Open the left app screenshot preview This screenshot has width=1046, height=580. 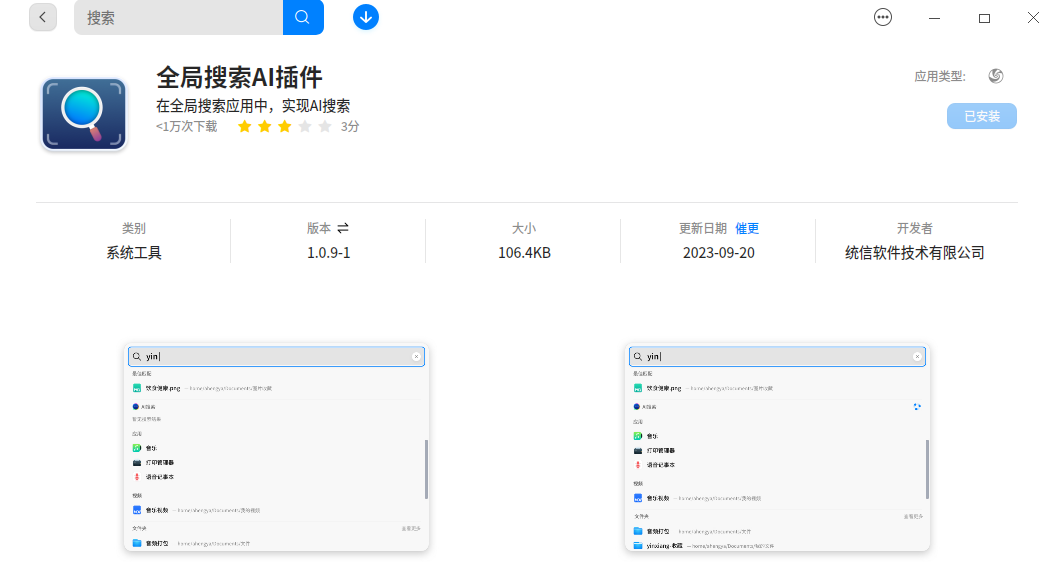click(276, 448)
